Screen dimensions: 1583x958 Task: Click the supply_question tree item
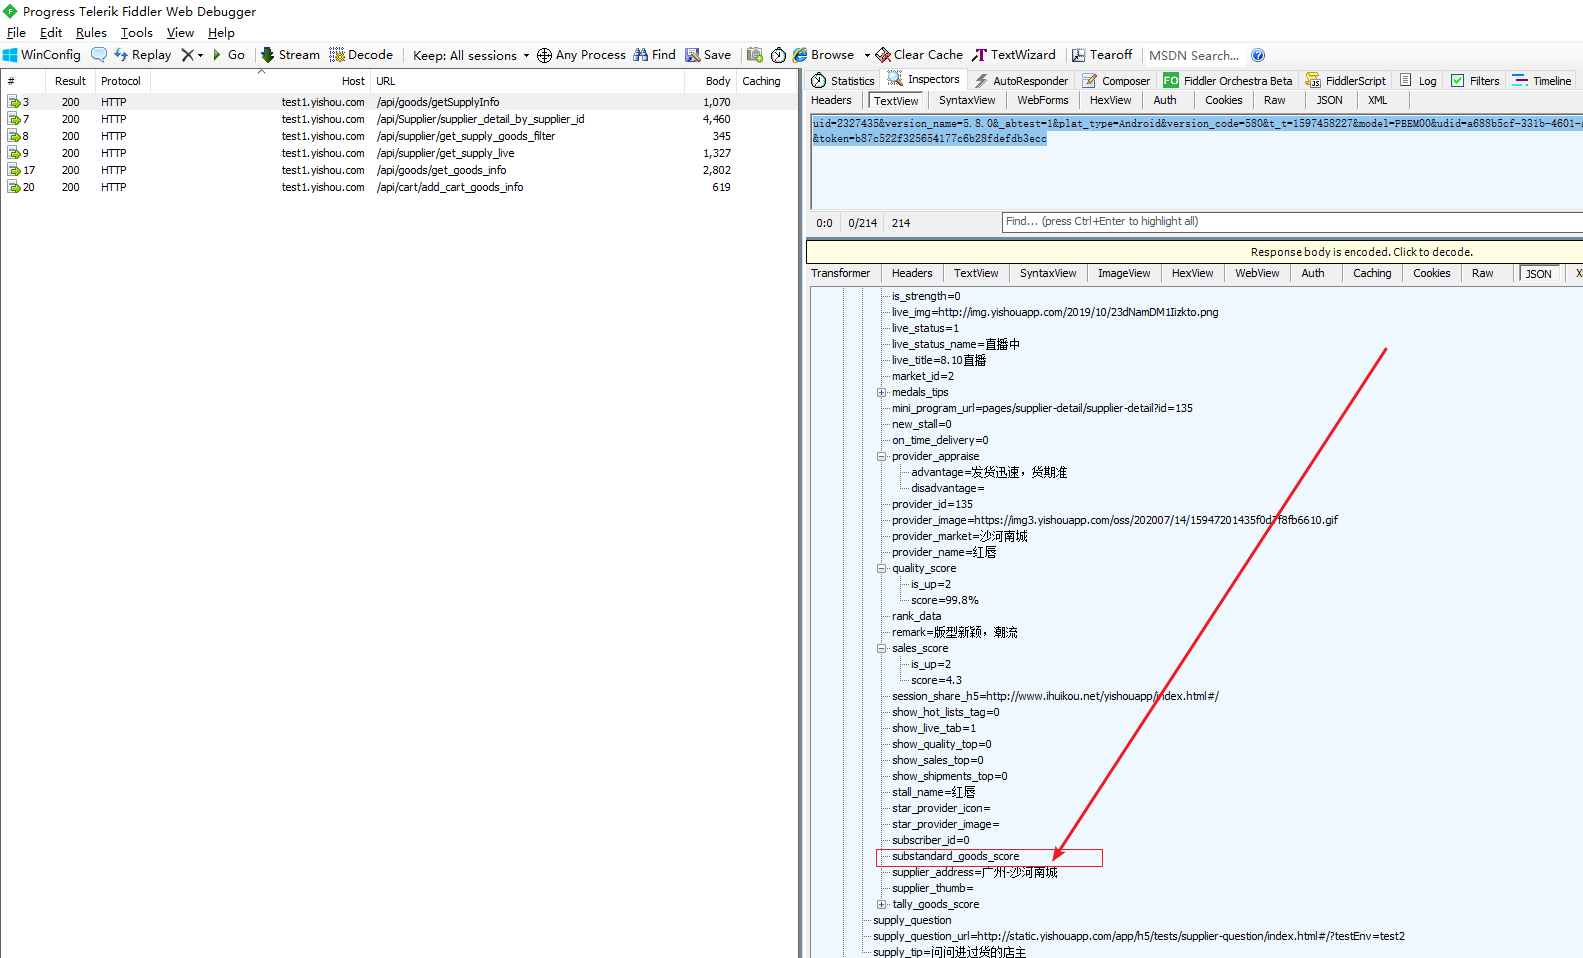pyautogui.click(x=912, y=920)
